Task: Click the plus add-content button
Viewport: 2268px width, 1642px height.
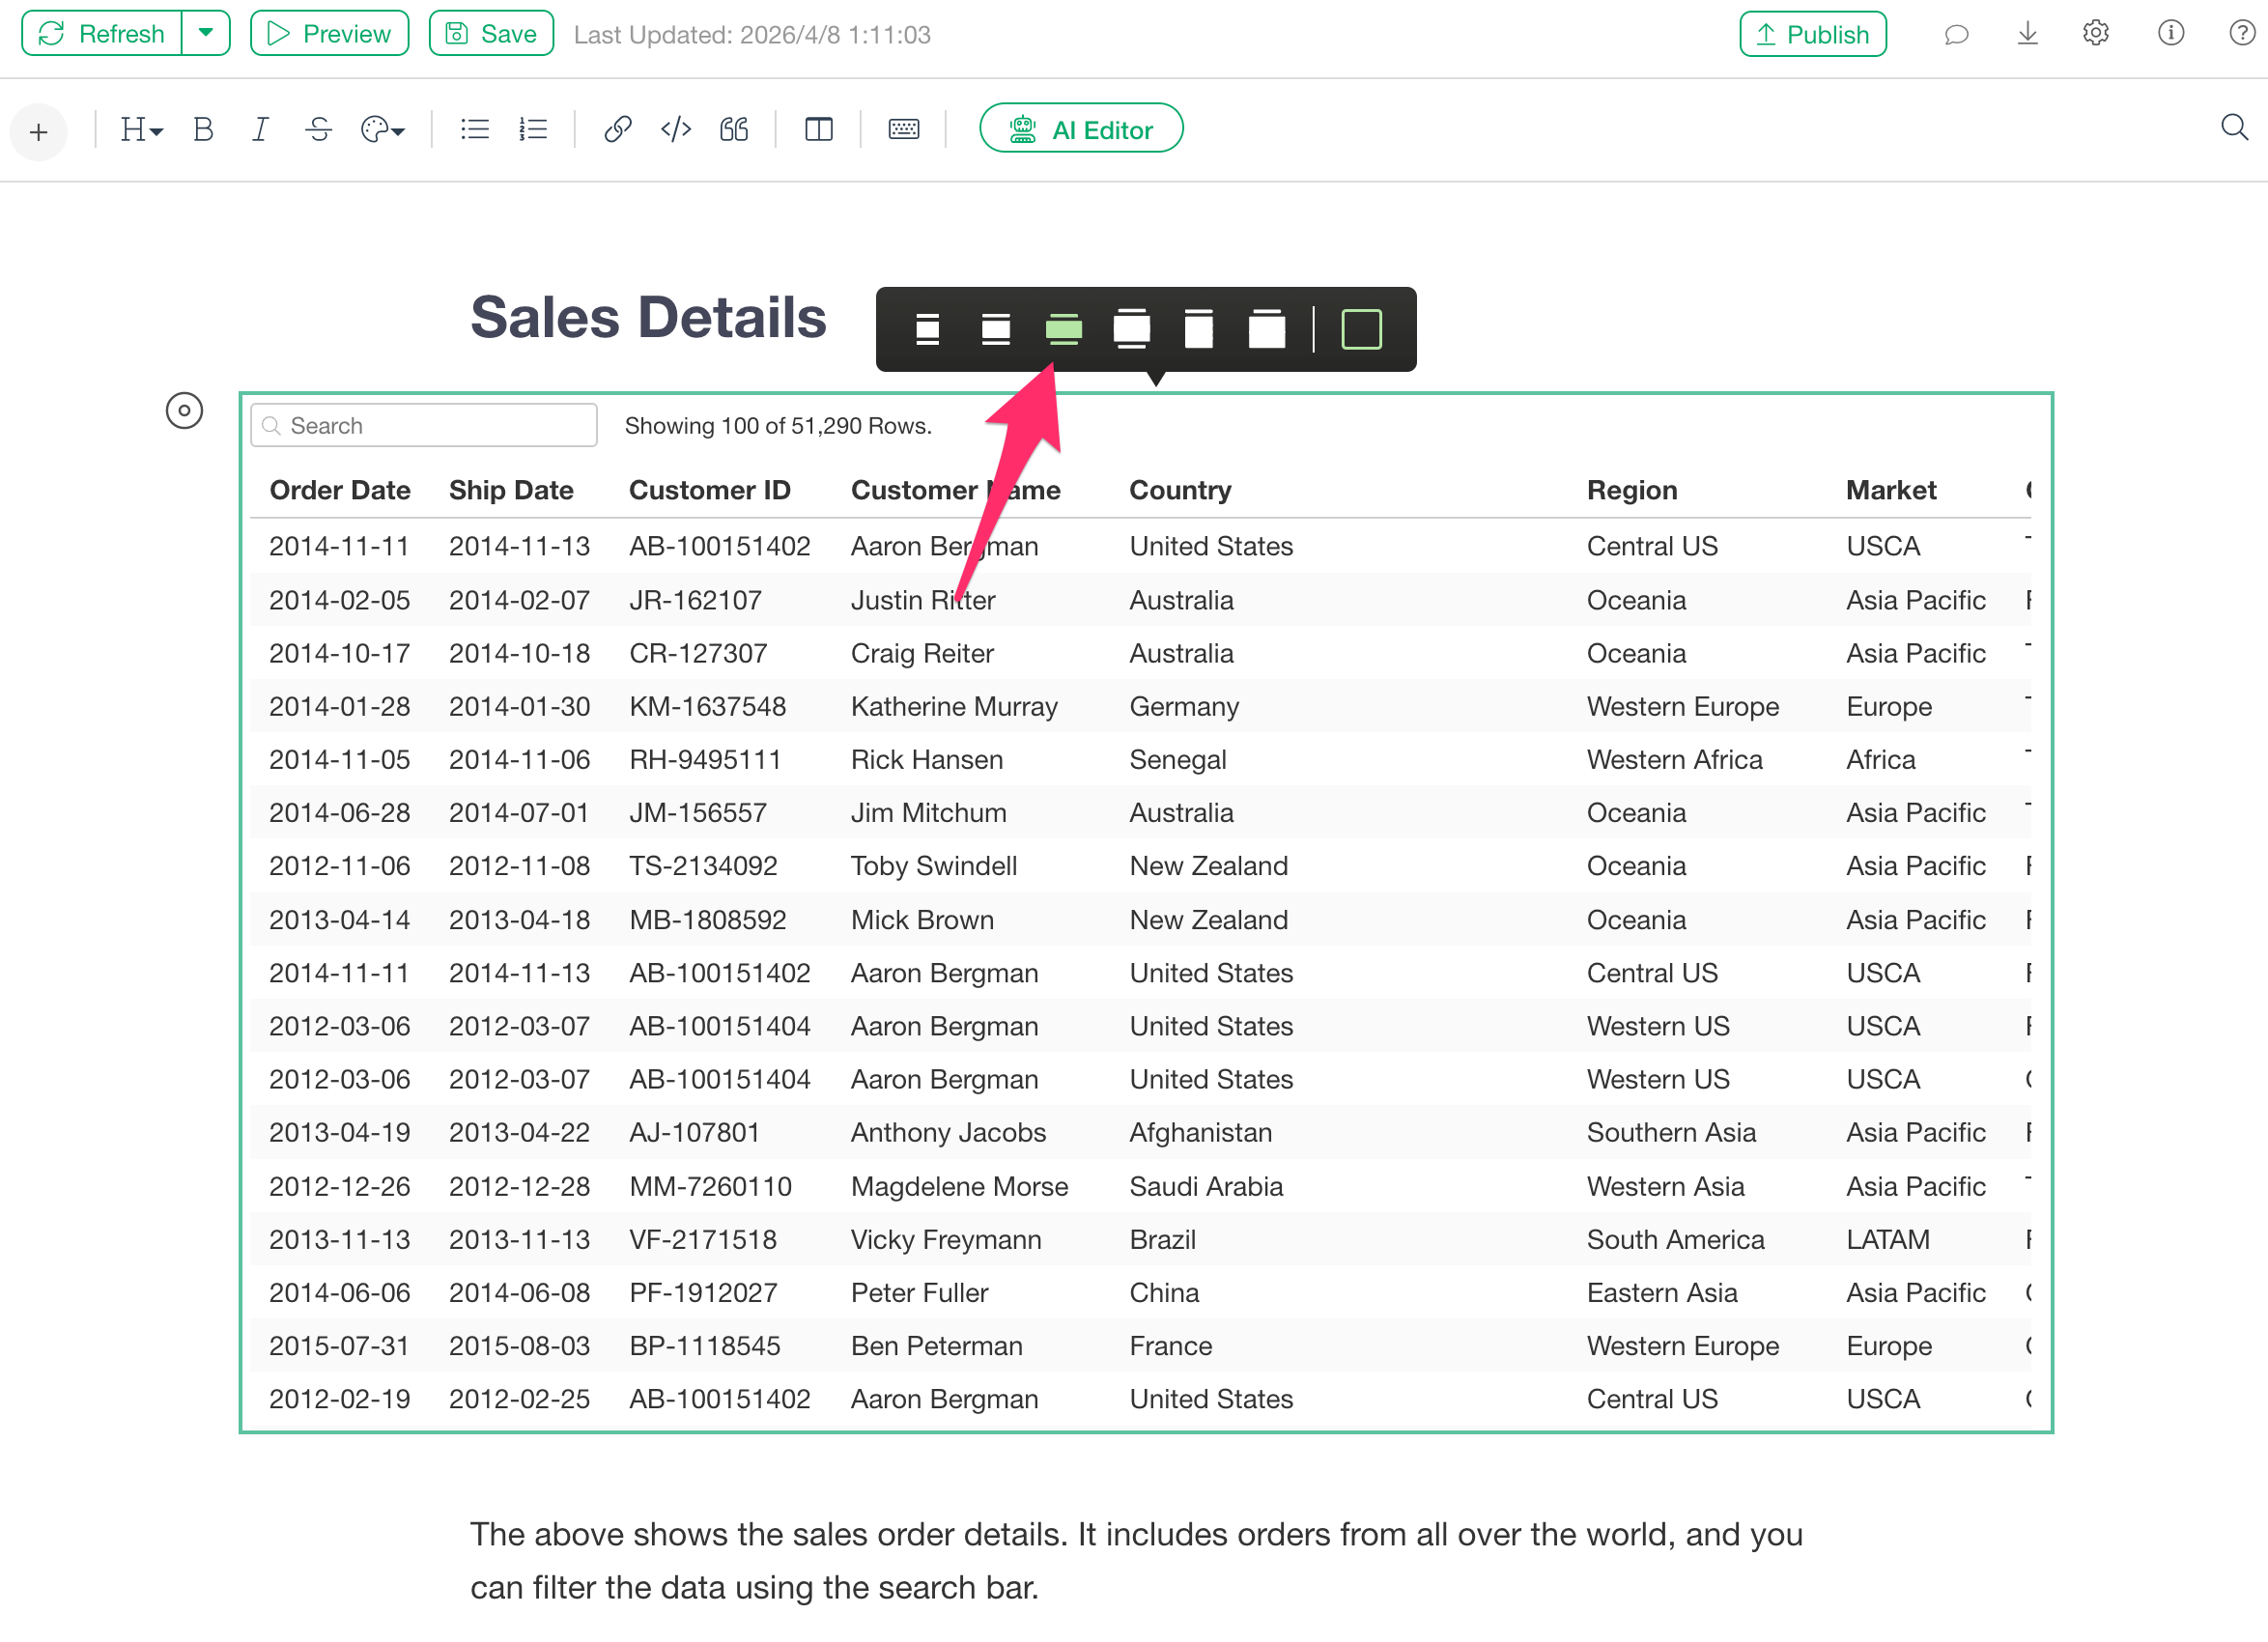Action: (x=39, y=132)
